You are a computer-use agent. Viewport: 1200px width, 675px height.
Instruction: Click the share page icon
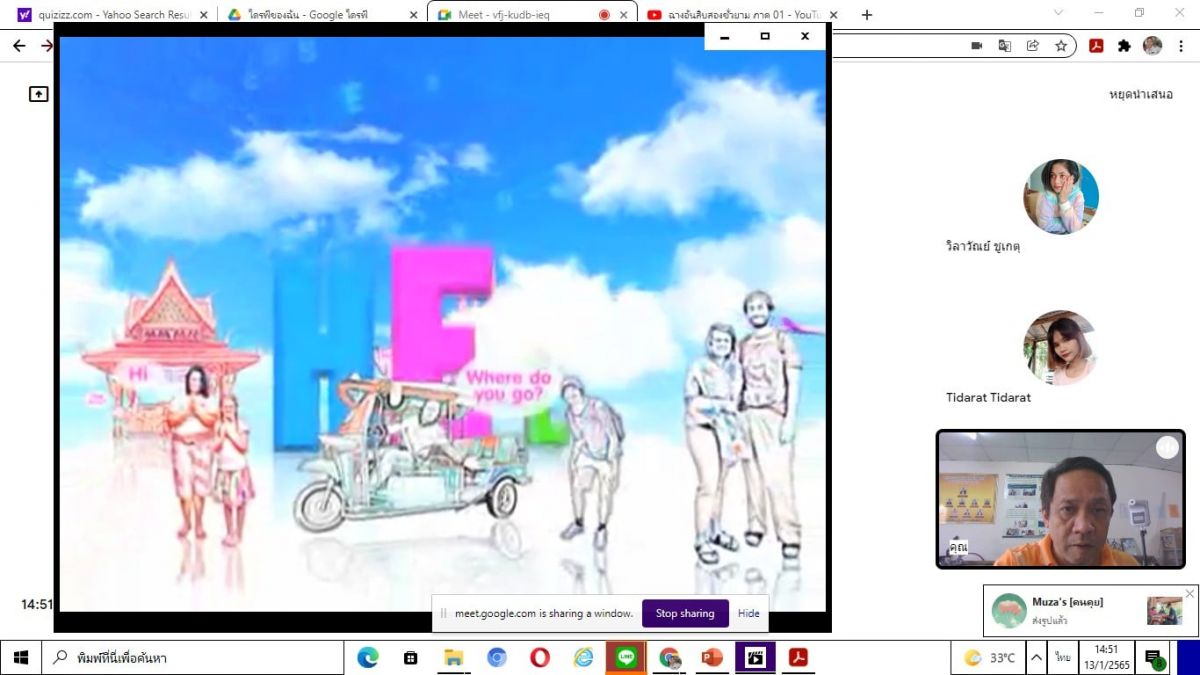click(x=1032, y=46)
